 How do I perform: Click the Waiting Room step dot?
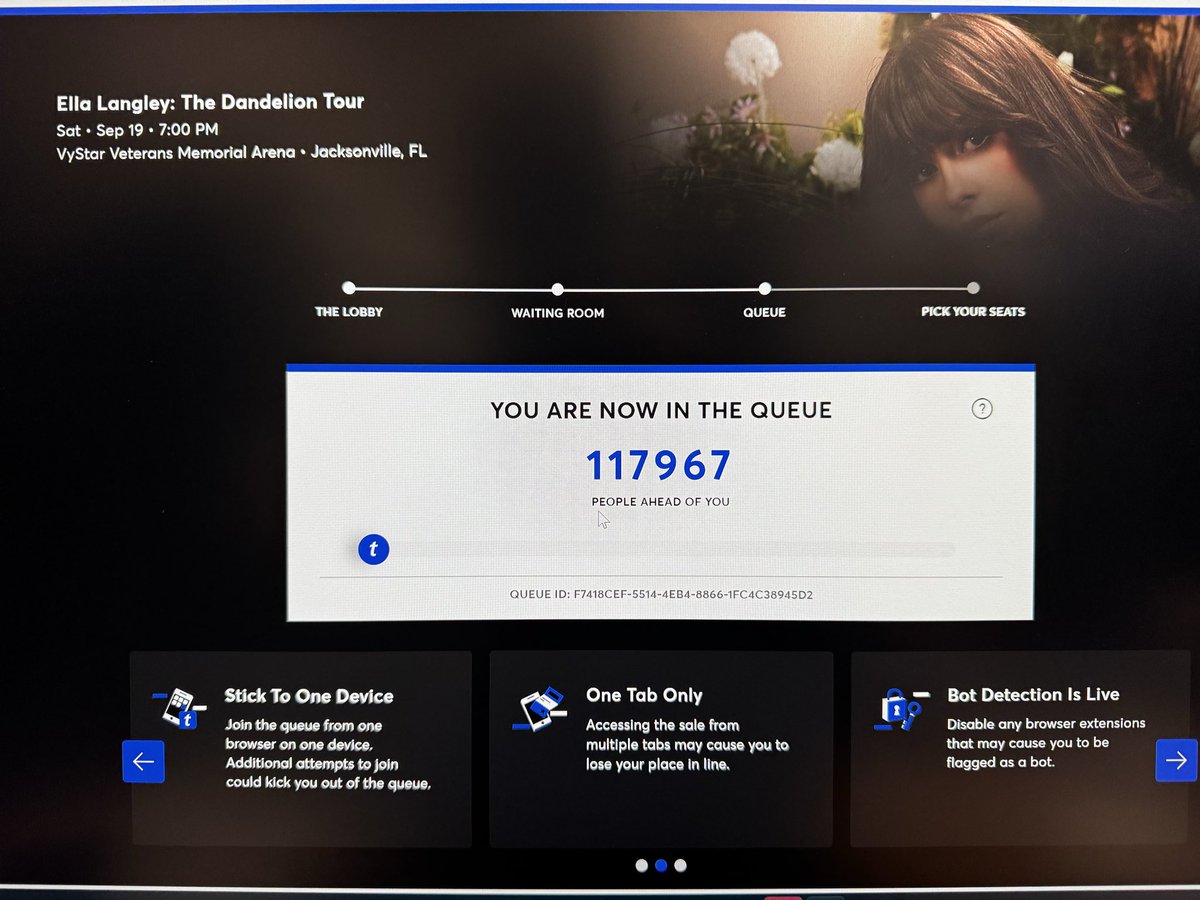point(557,290)
